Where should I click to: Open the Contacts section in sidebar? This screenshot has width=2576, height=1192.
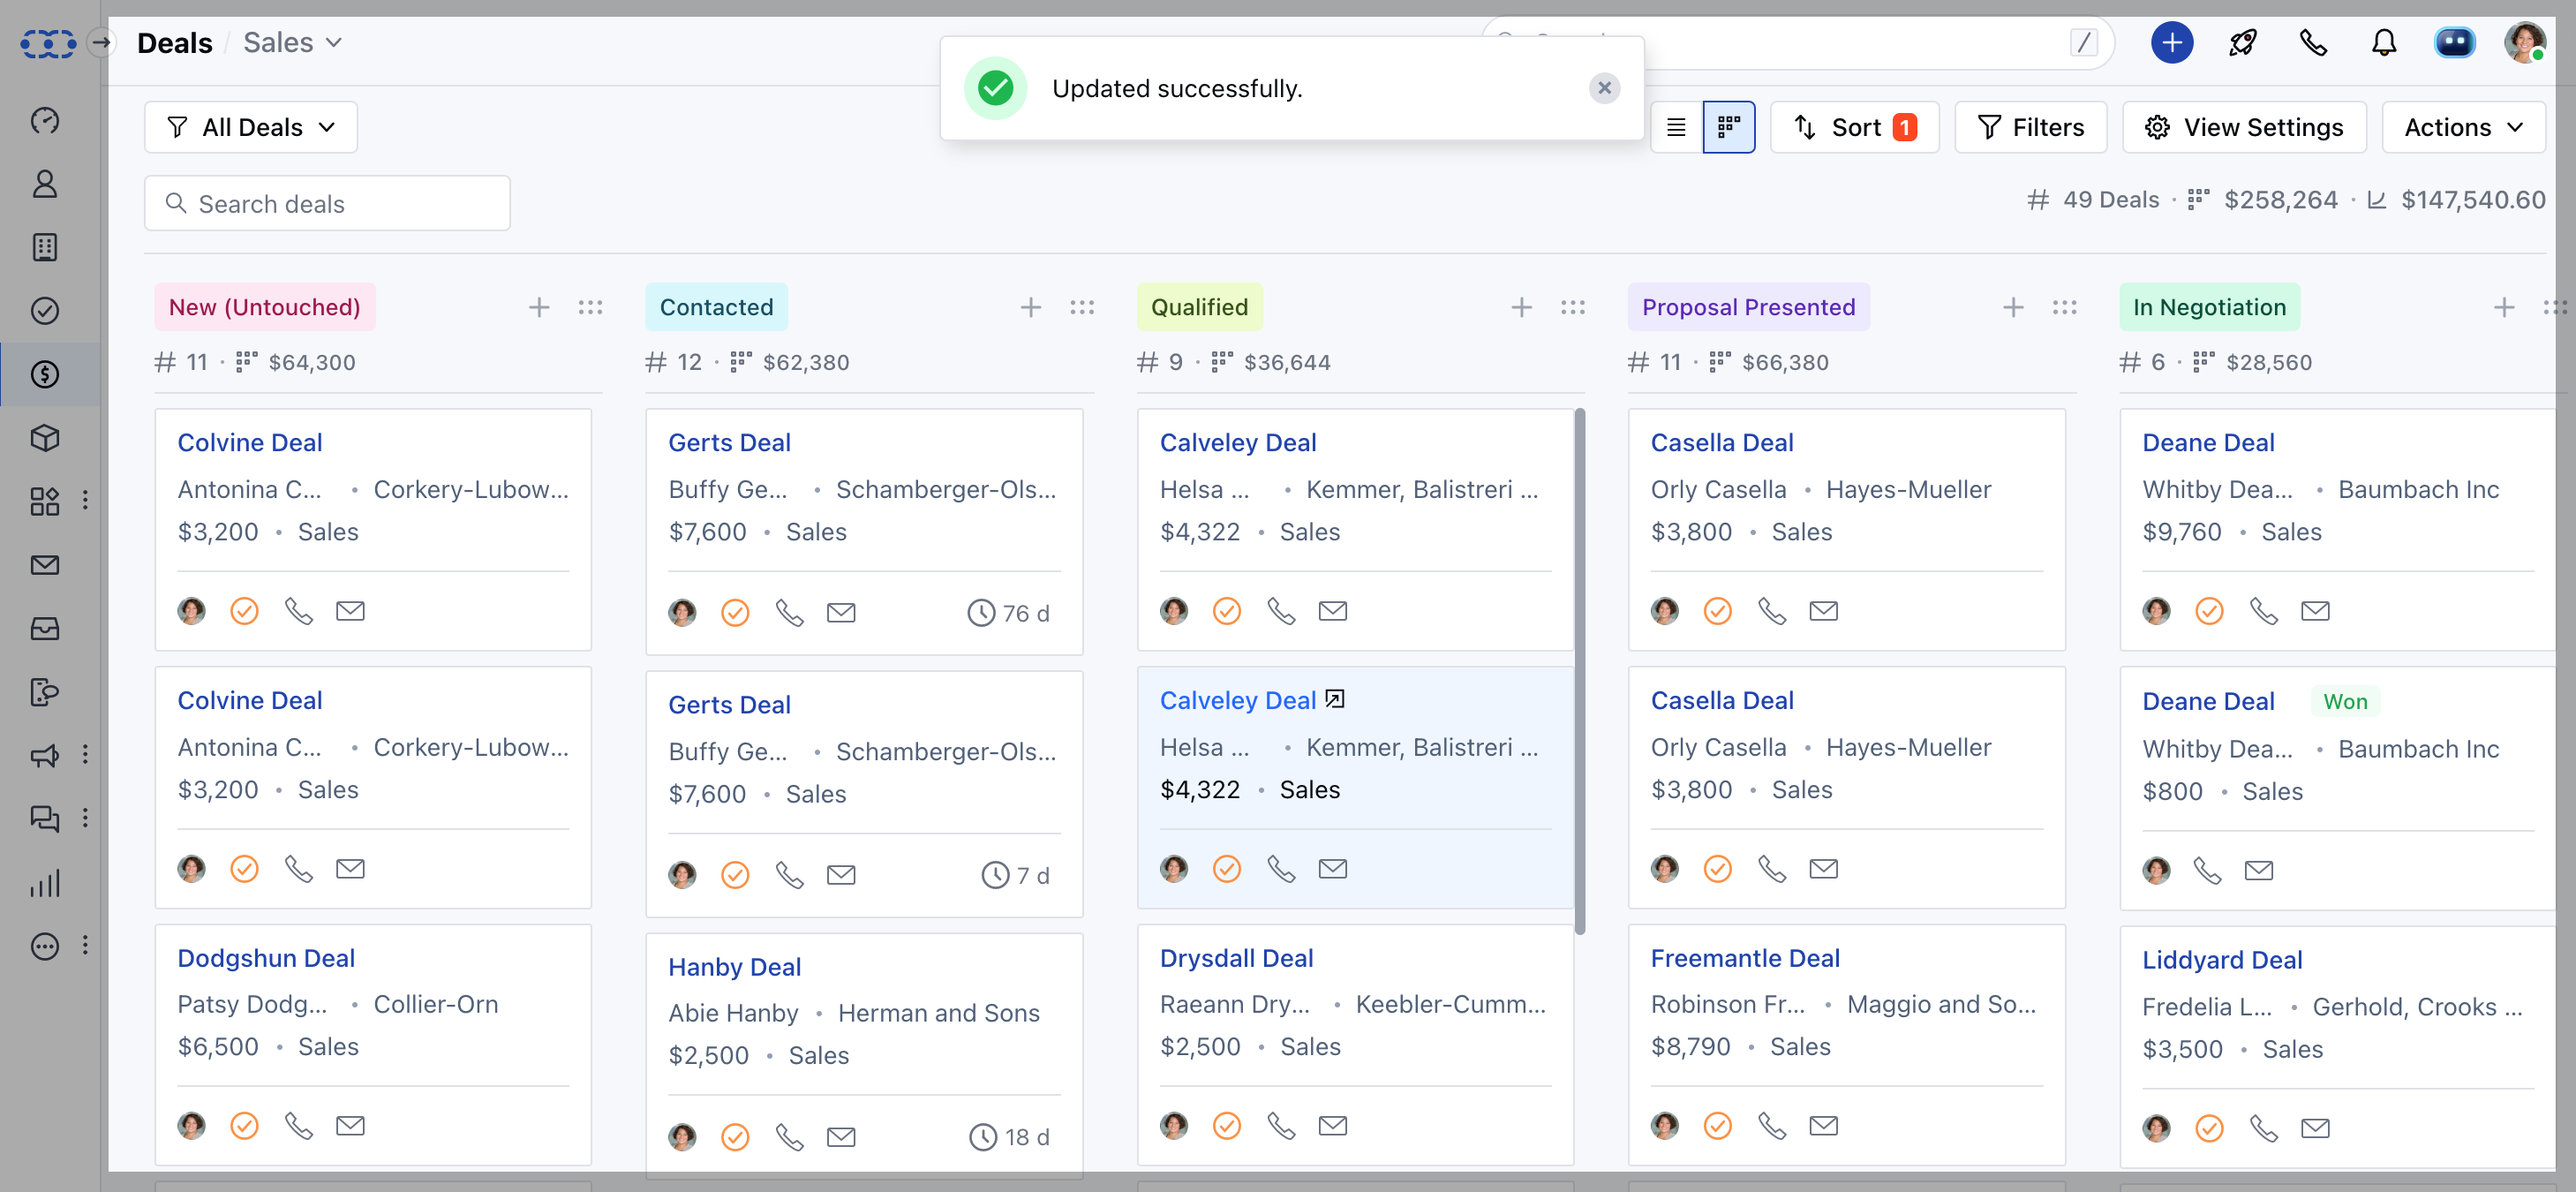point(45,184)
